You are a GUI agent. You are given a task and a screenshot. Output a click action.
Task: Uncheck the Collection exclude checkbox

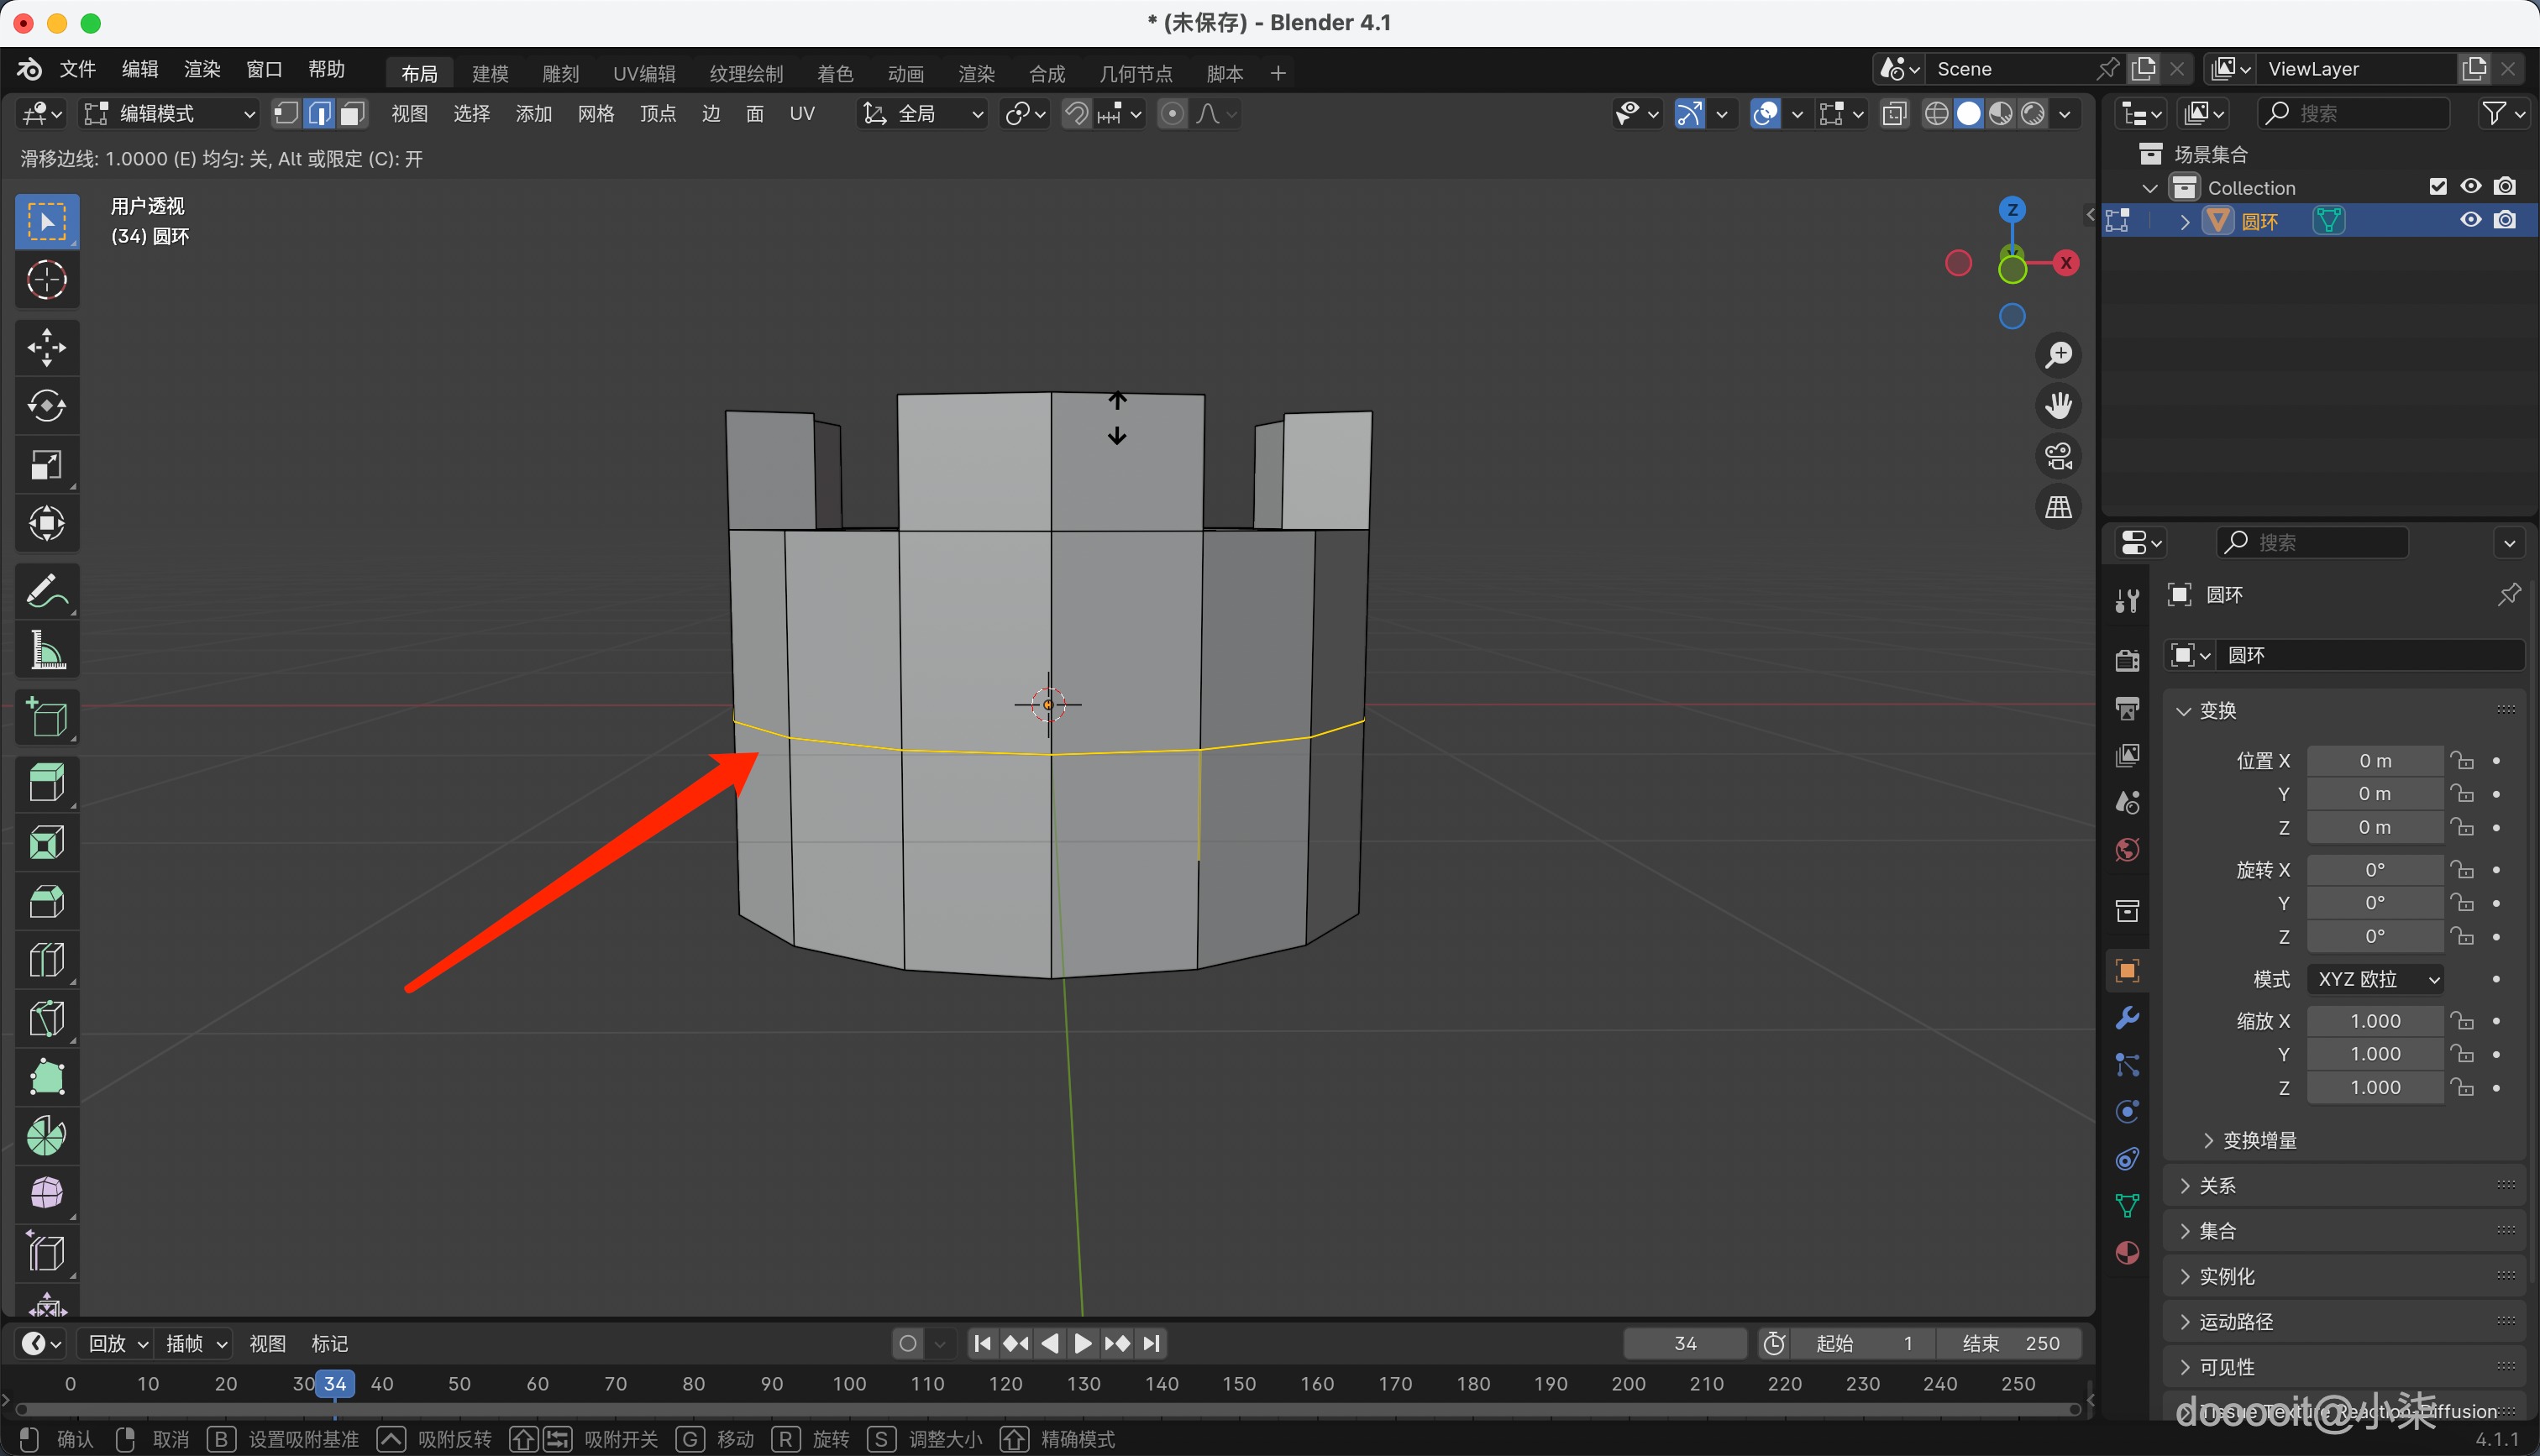pos(2438,187)
